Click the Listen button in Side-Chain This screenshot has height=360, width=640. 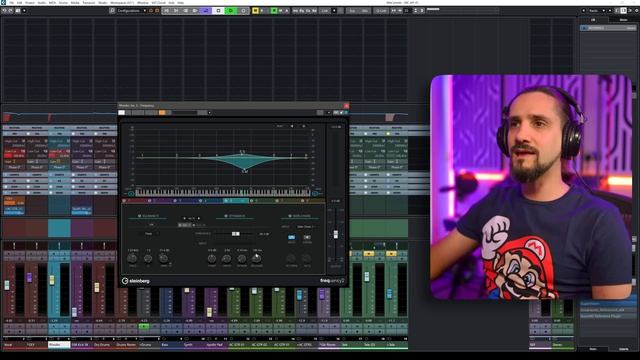[x=307, y=237]
